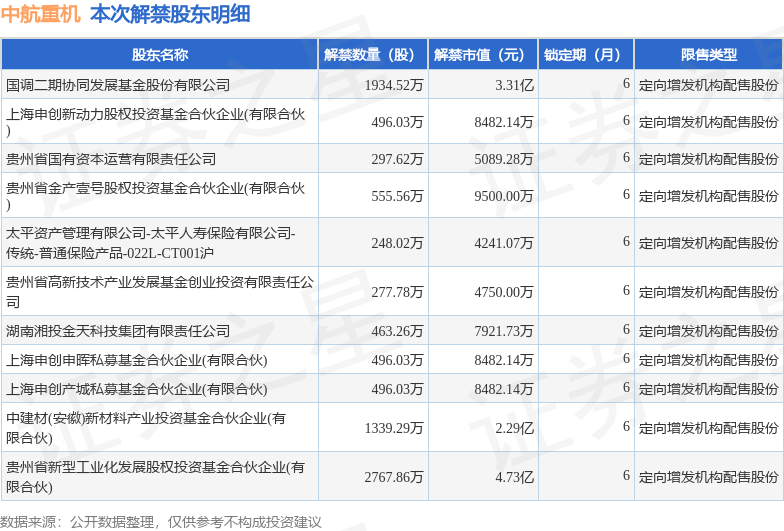Click 8482.14万 in 上海申创新动力 row
784x531 pixels.
504,122
